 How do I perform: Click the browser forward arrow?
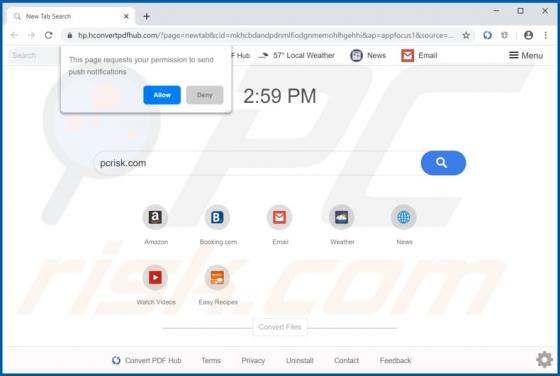coord(31,35)
